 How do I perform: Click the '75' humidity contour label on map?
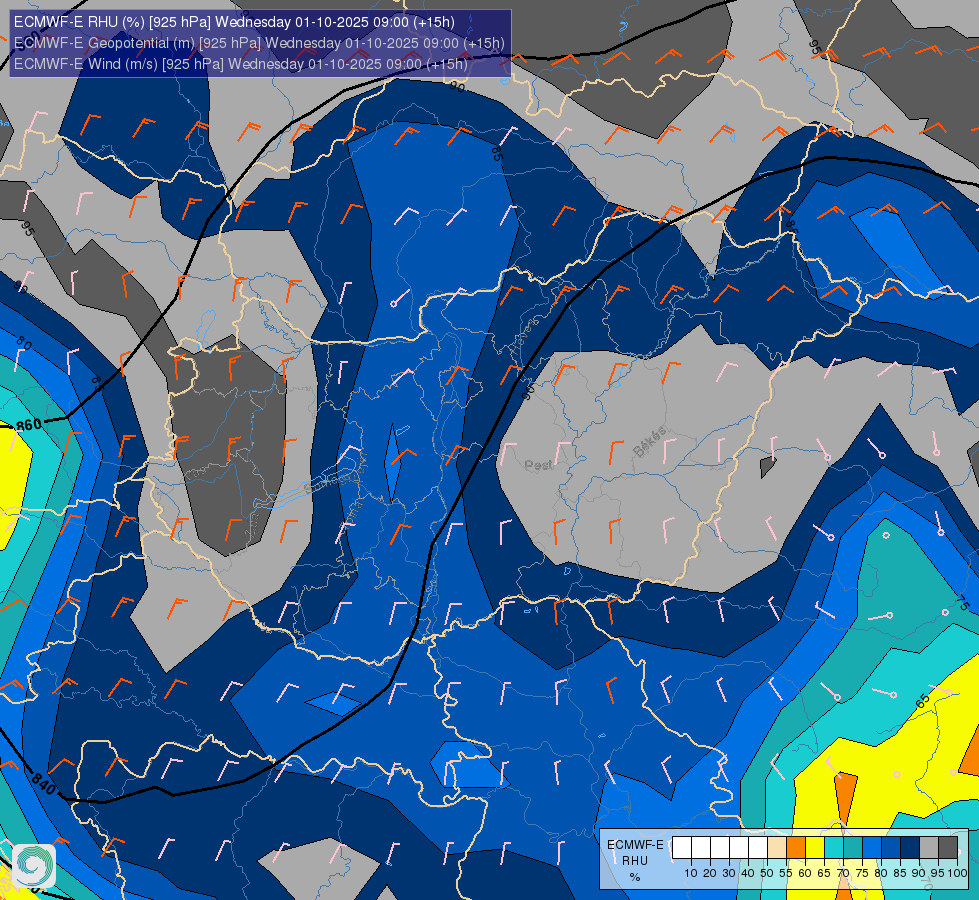coord(962,603)
